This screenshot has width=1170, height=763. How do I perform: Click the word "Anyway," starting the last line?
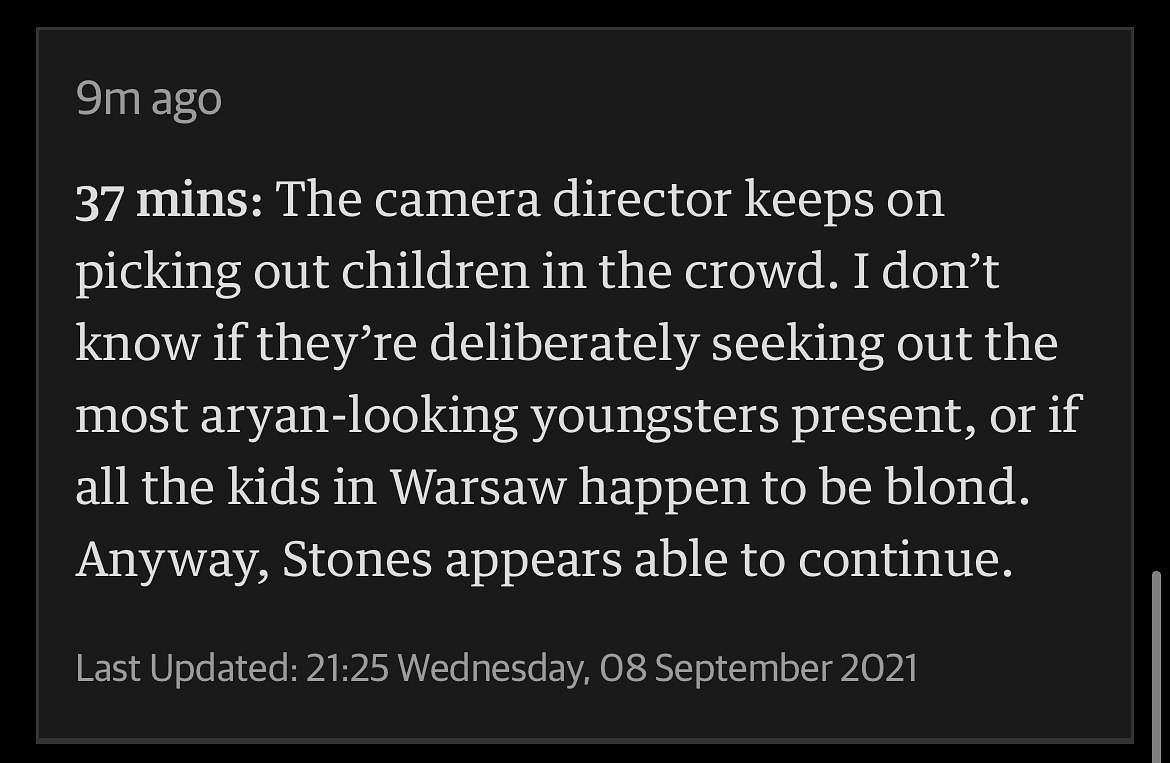tap(172, 559)
